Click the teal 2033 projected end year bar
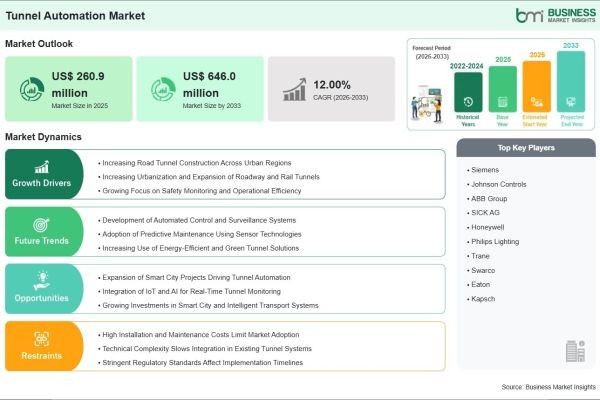This screenshot has height=400, width=600. (571, 82)
